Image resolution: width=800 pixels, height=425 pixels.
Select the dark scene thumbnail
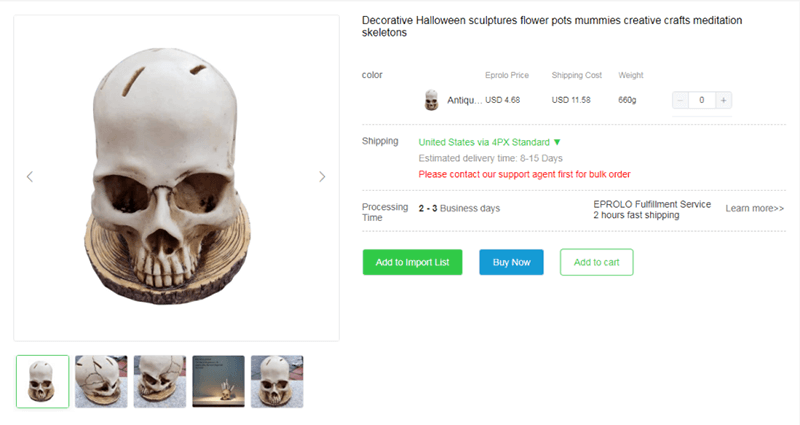point(218,381)
